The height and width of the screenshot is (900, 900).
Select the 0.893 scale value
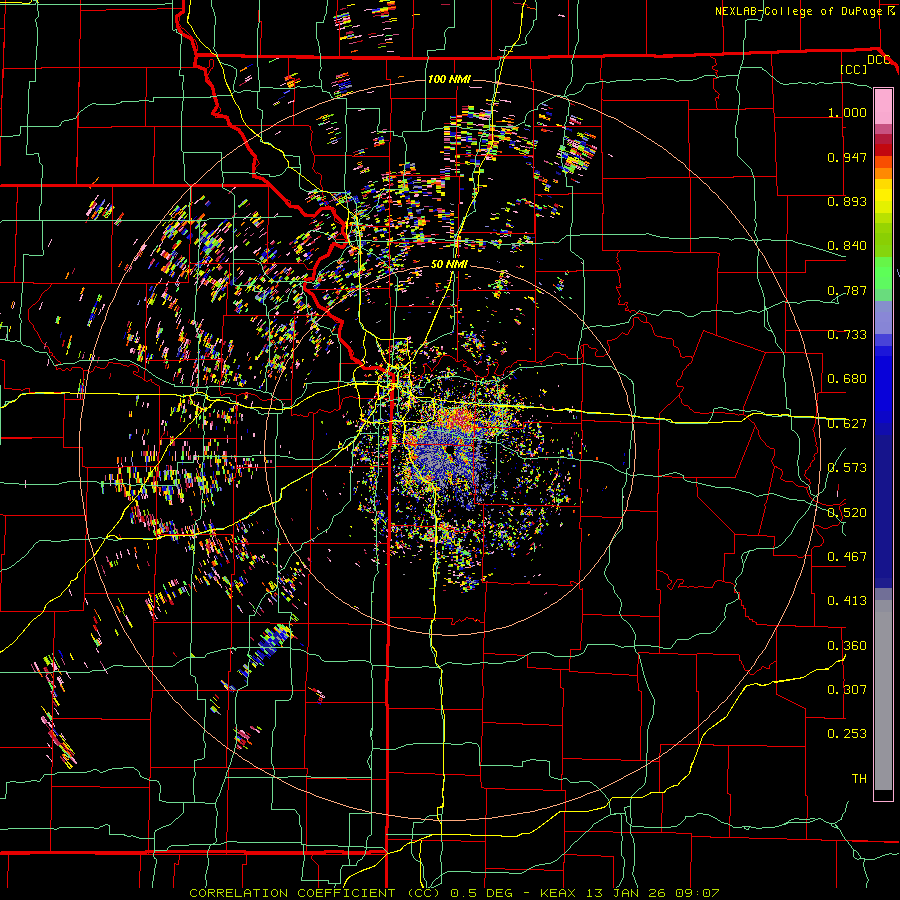[x=847, y=201]
